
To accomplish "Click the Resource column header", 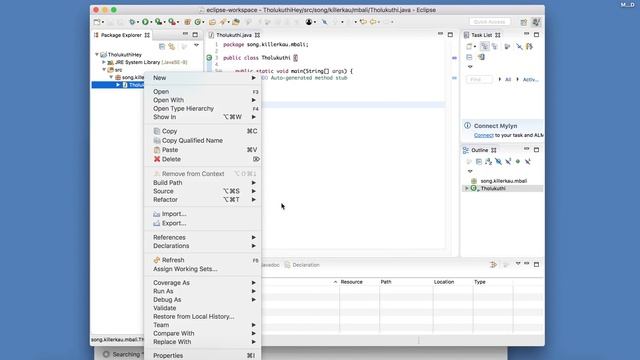I will coord(351,282).
